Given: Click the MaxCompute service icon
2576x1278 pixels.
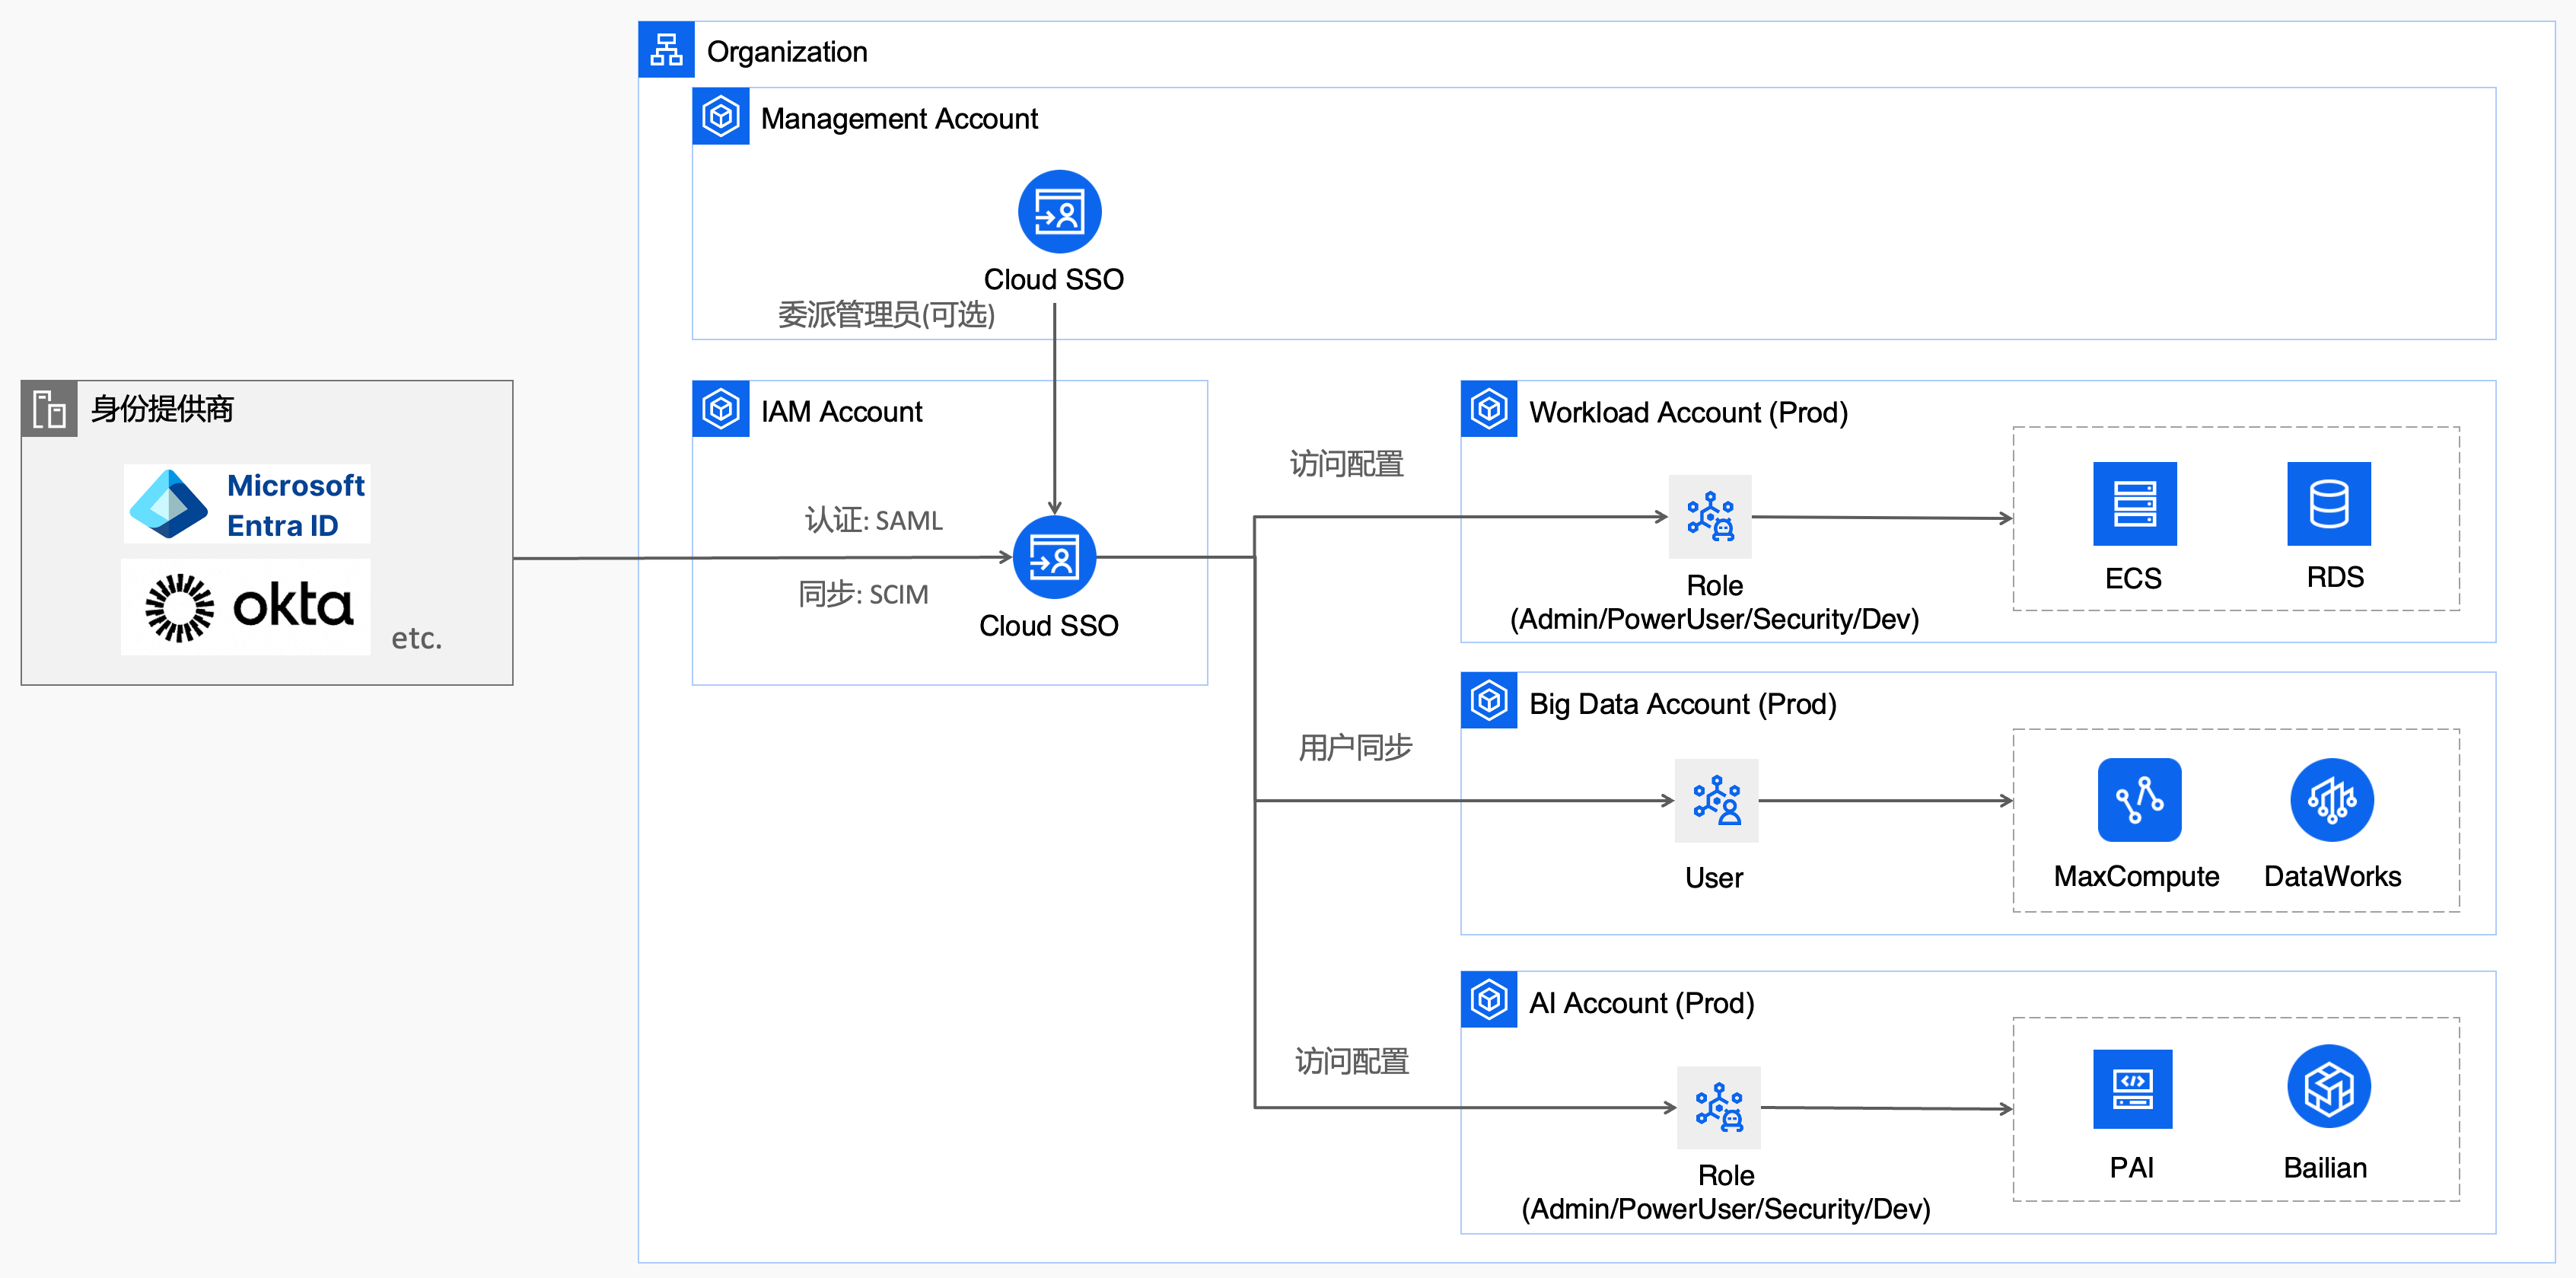Looking at the screenshot, I should [x=2139, y=799].
